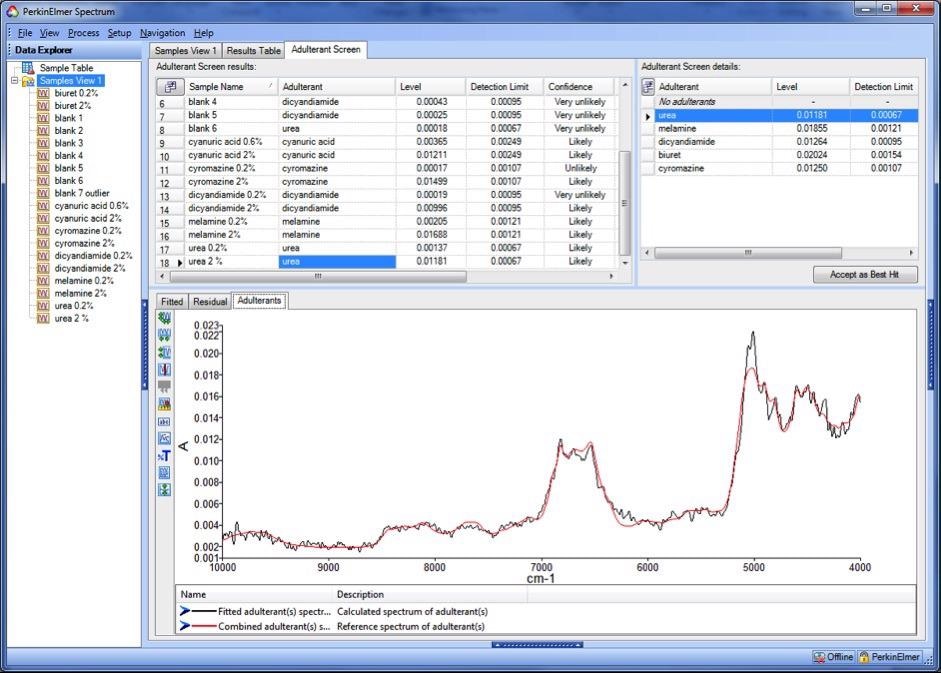Click the urea row selector arrow in details
941x673 pixels.
[x=648, y=116]
